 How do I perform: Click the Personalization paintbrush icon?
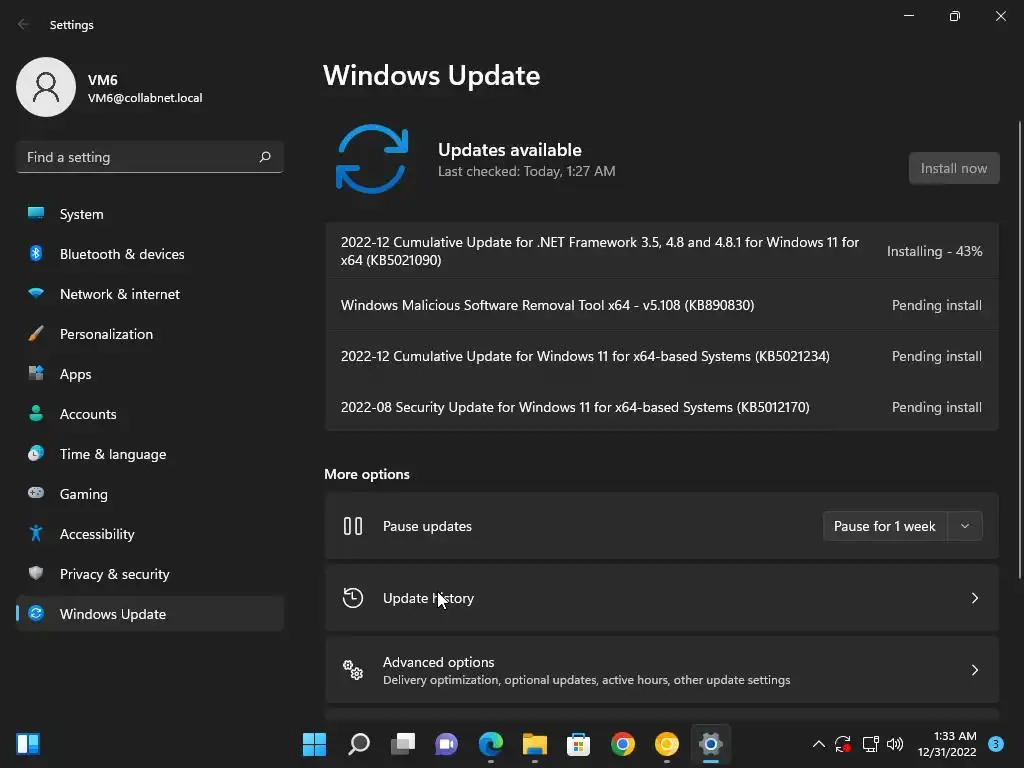point(36,334)
